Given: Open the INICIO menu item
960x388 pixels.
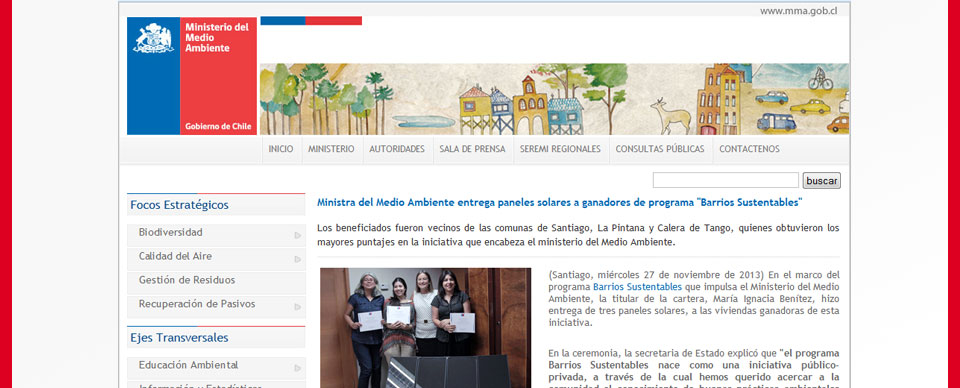Looking at the screenshot, I should point(281,149).
